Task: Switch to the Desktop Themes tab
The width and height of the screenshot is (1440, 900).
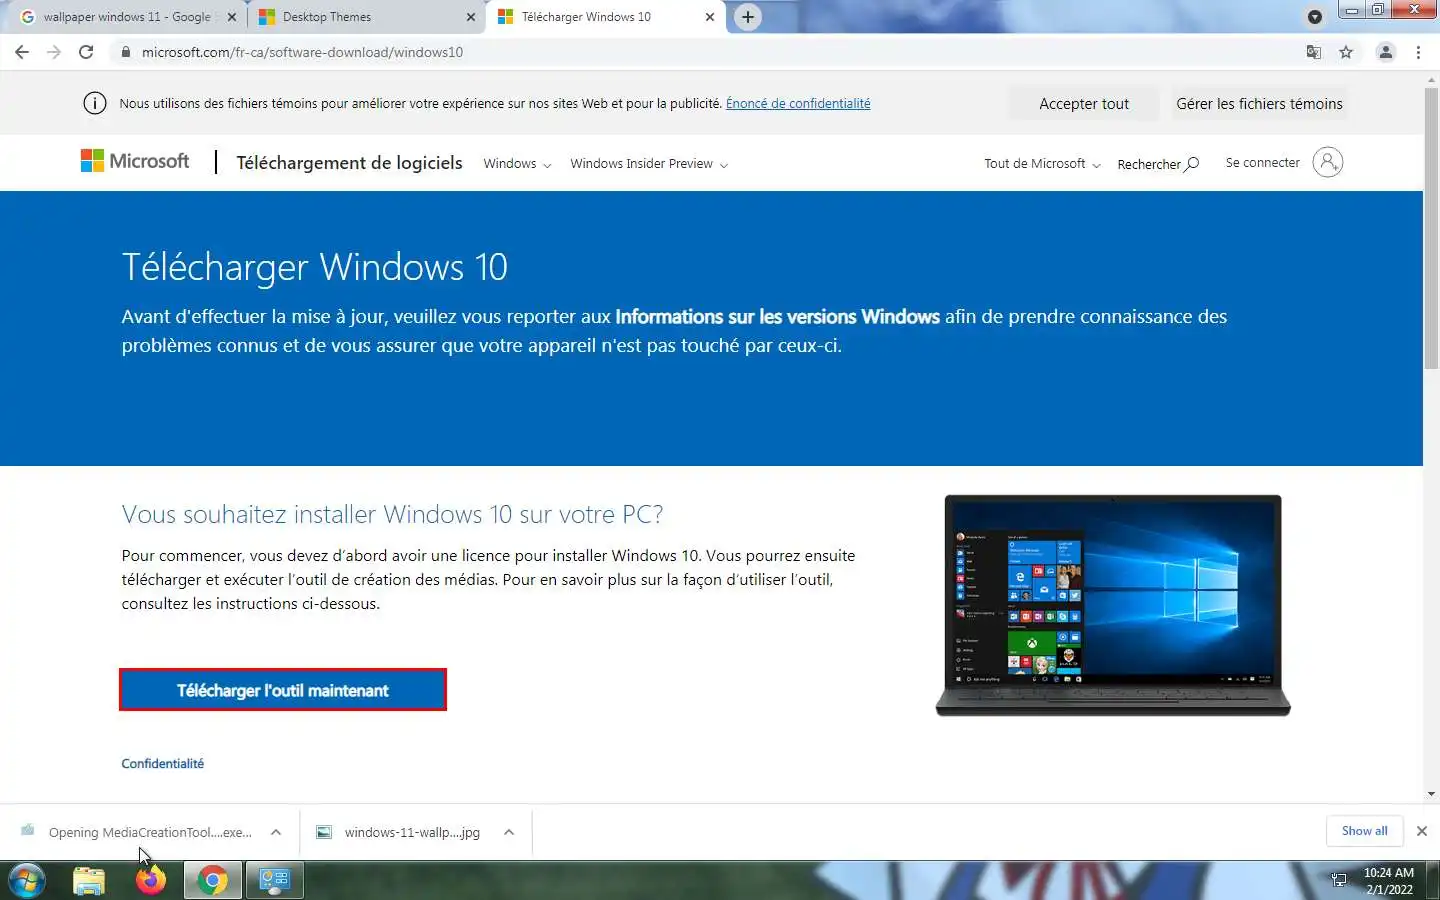Action: (x=366, y=17)
